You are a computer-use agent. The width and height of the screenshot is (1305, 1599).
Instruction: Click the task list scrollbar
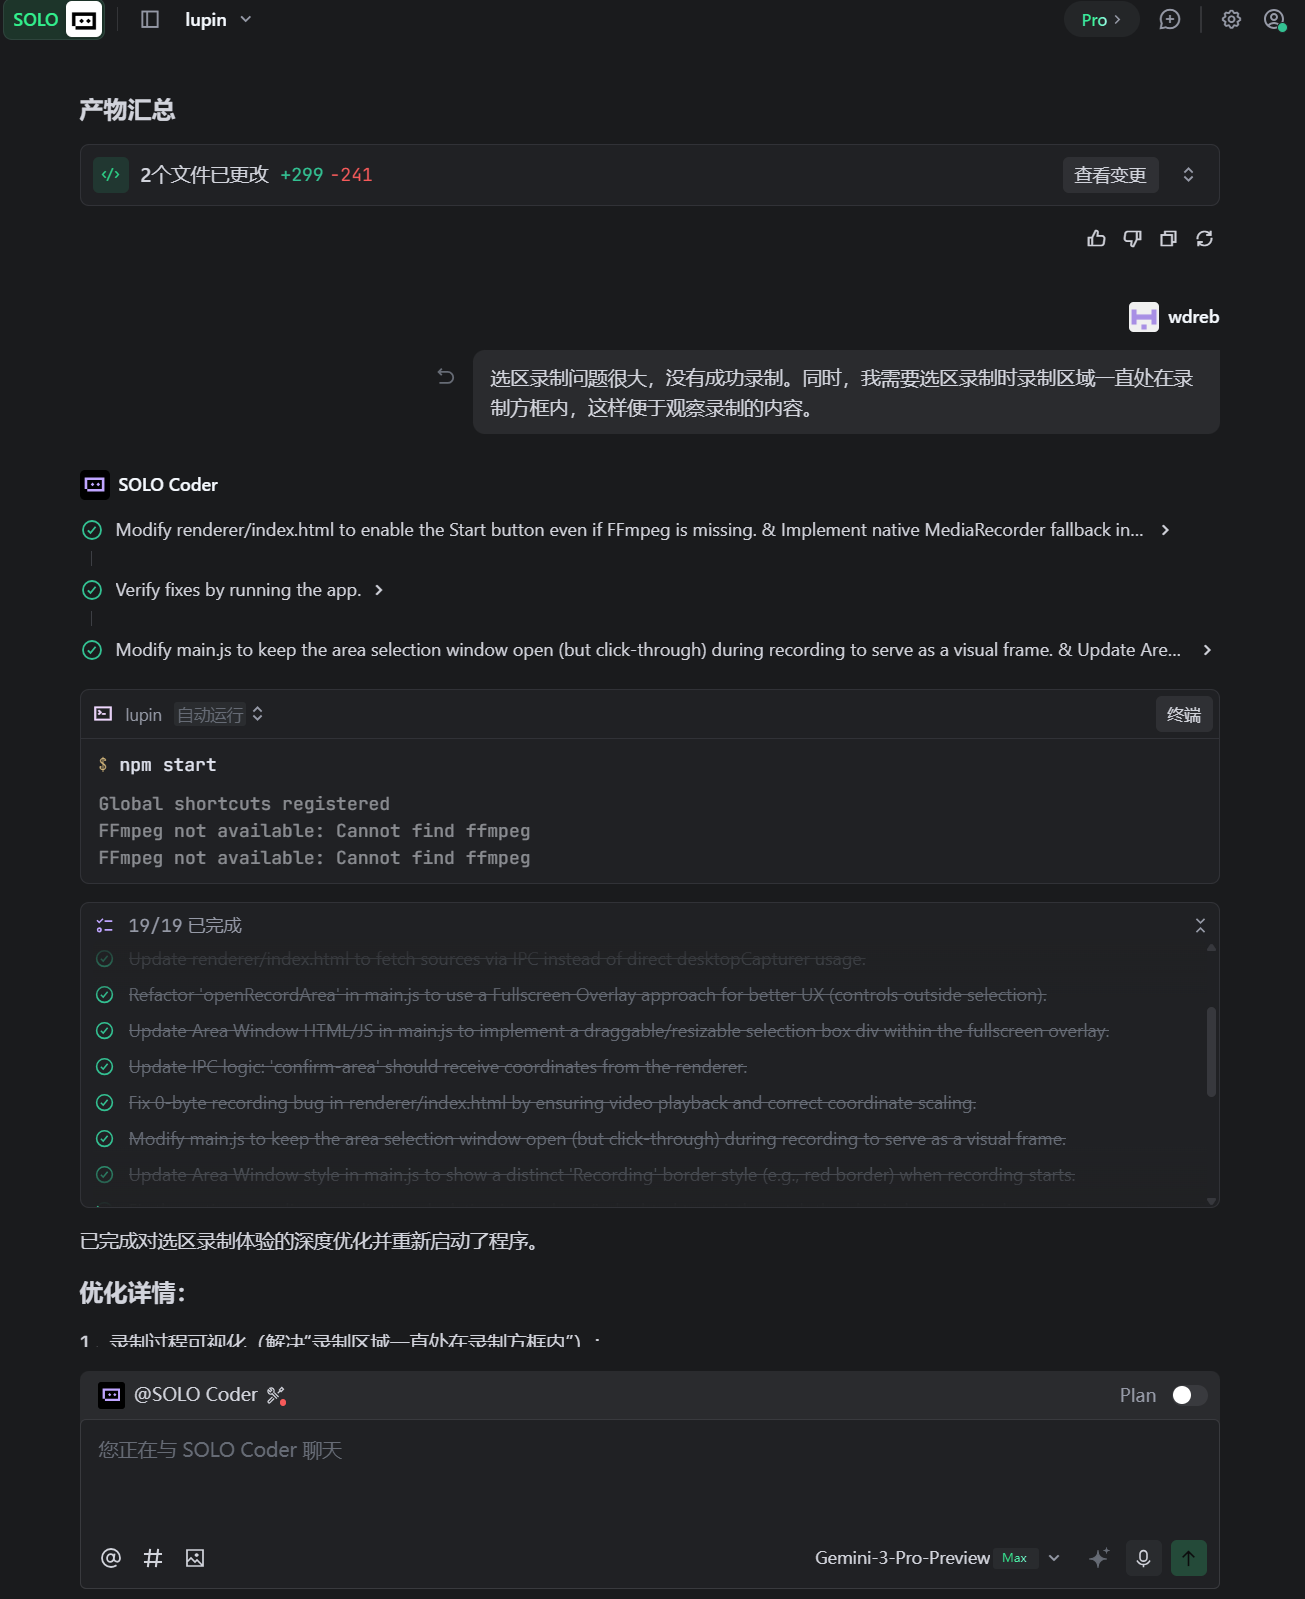tap(1211, 1052)
